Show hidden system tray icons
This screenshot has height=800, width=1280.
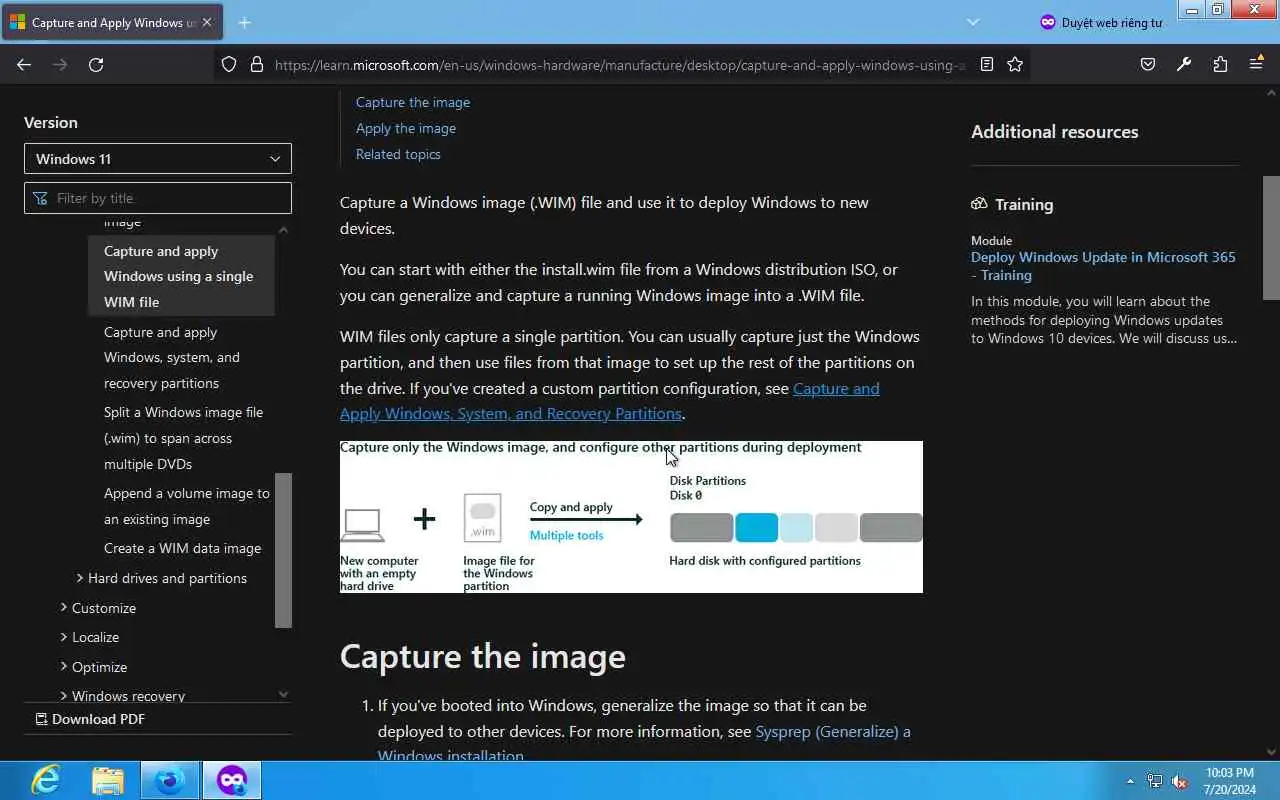1130,781
